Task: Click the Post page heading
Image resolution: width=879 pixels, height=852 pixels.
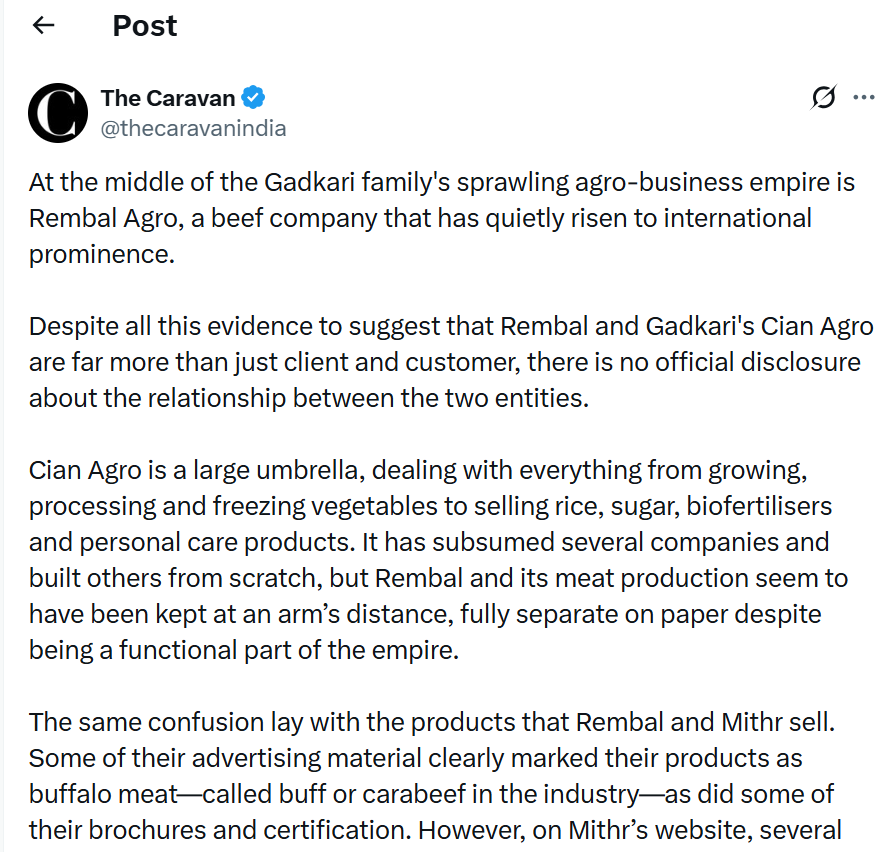Action: pyautogui.click(x=144, y=26)
